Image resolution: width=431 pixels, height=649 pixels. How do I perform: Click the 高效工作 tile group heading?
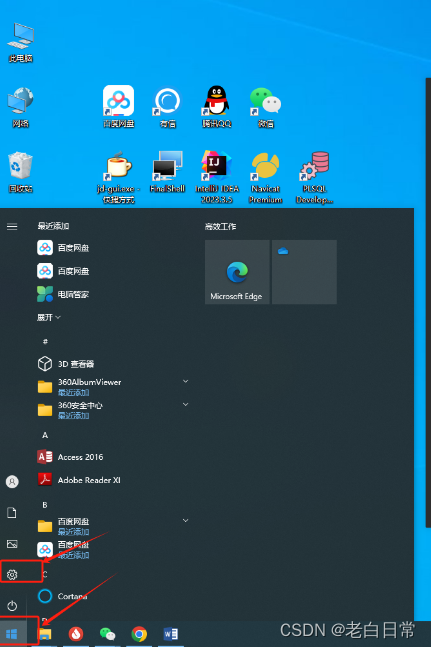tap(220, 226)
